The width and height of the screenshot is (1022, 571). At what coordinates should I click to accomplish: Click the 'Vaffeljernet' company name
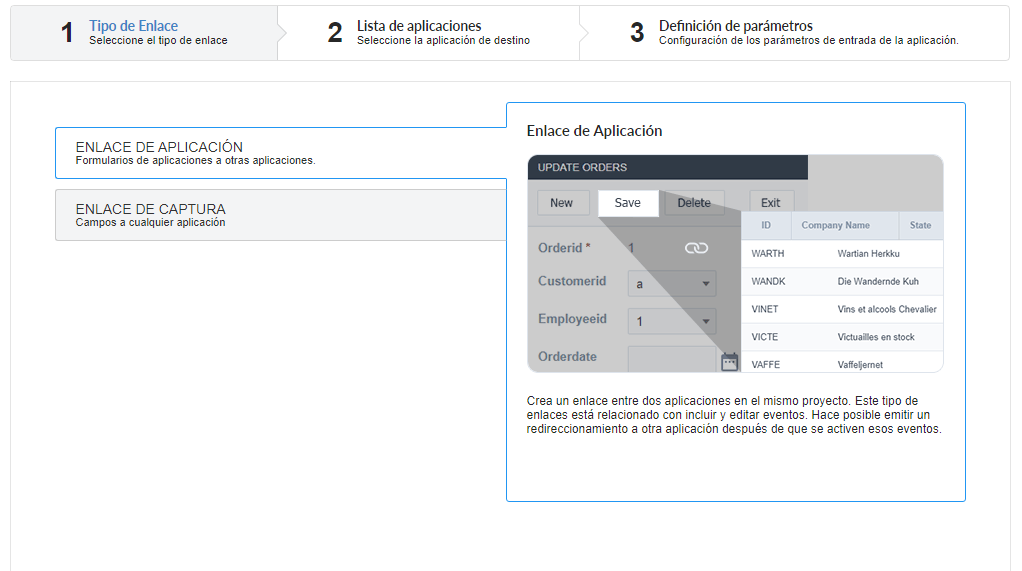click(x=860, y=365)
